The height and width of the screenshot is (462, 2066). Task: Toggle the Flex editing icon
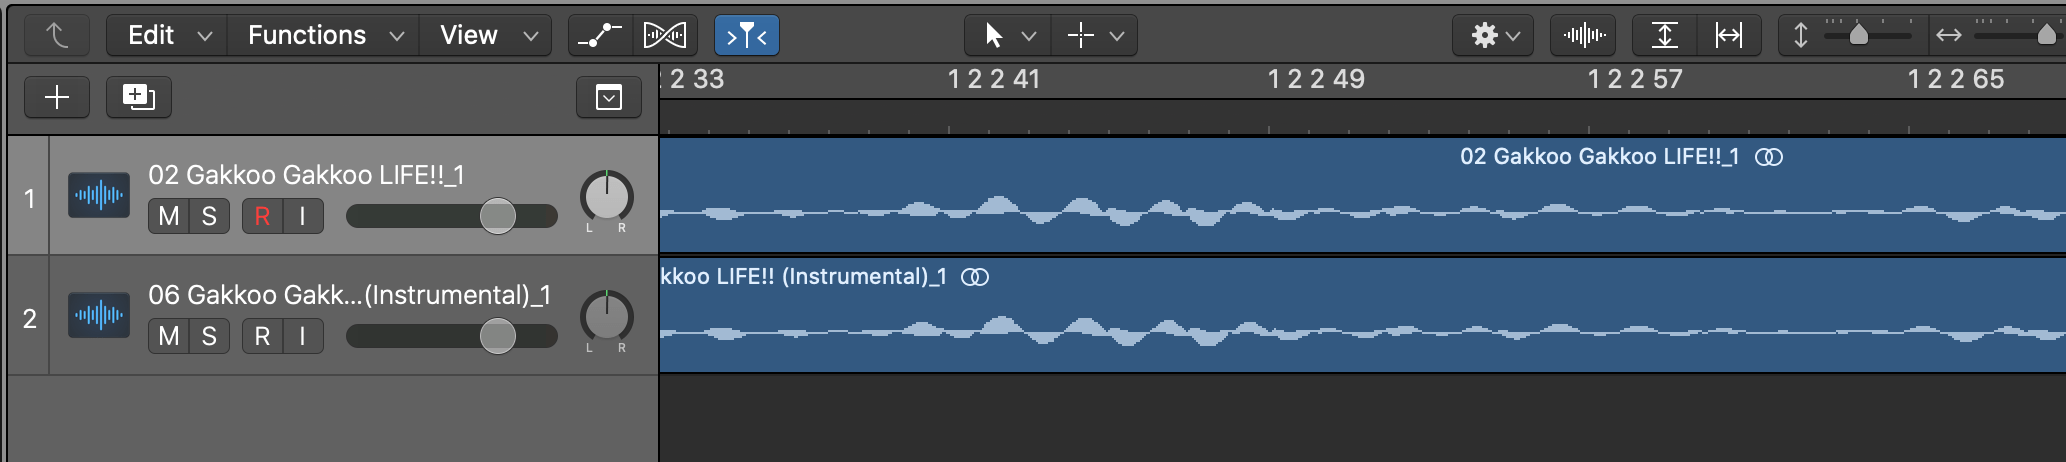pos(665,36)
